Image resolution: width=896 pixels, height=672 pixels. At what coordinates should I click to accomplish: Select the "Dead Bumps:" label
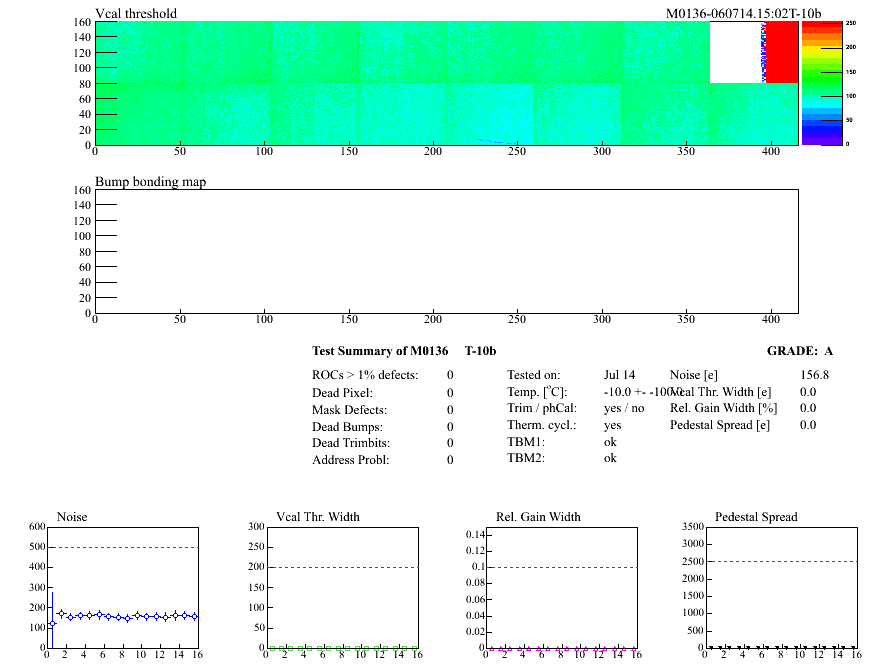347,427
